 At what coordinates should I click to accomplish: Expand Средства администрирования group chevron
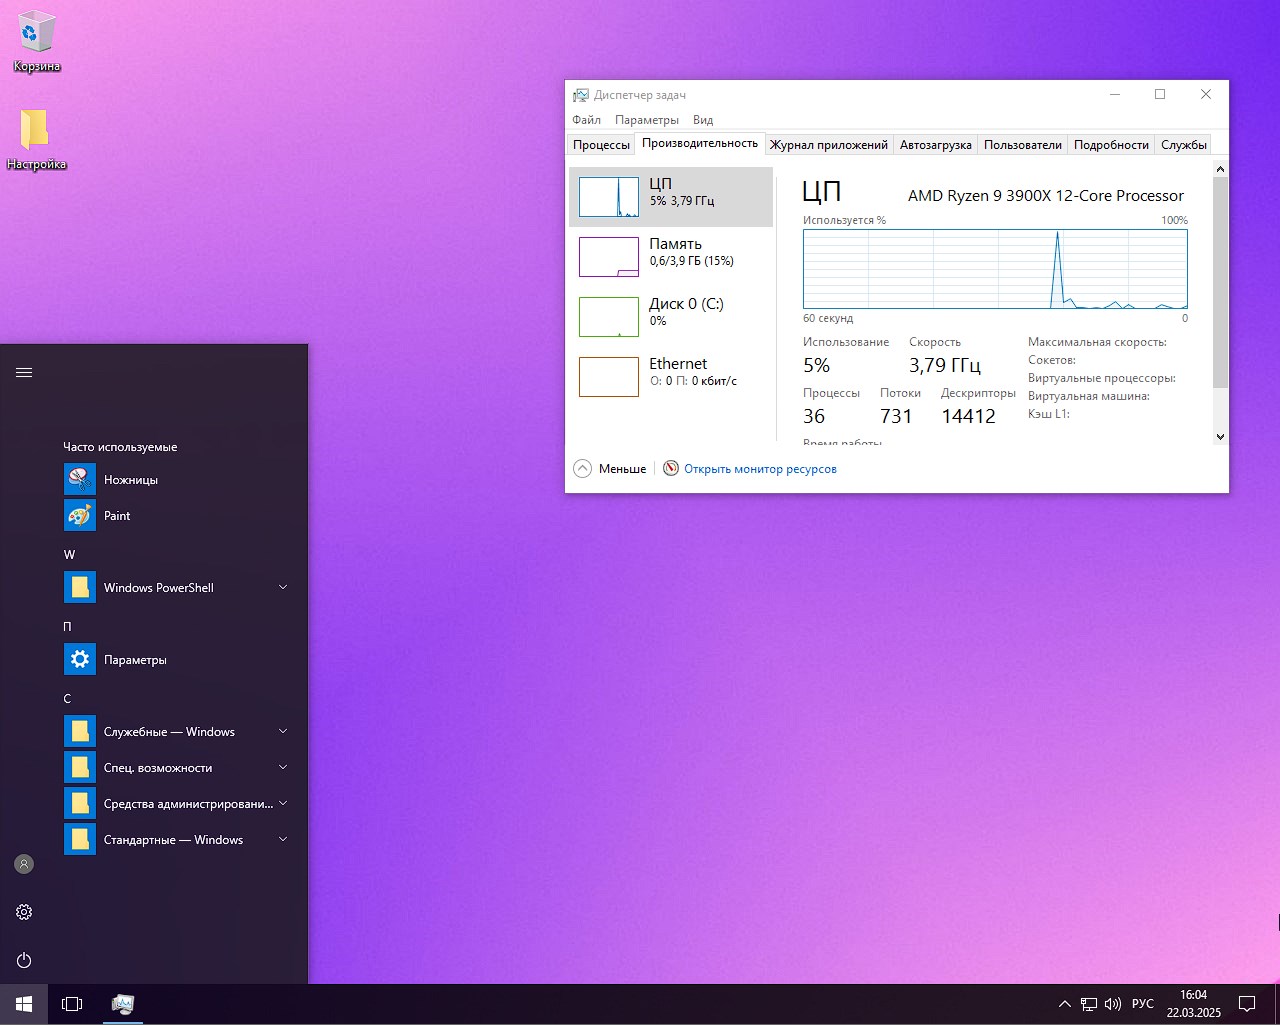(283, 803)
